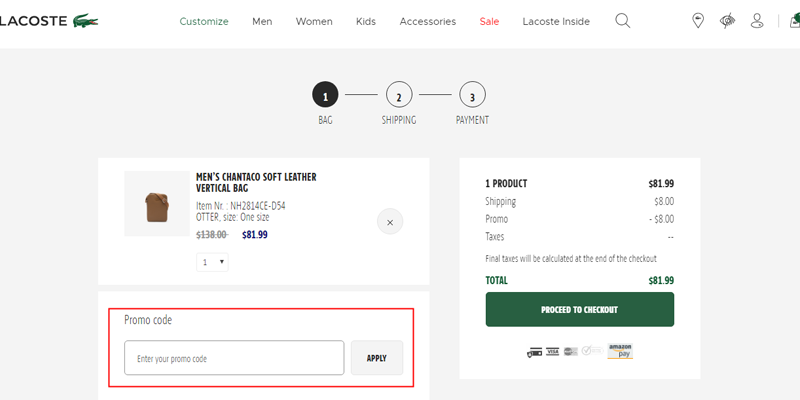The height and width of the screenshot is (400, 800).
Task: Click the Amazon Pay logo
Action: [x=620, y=352]
